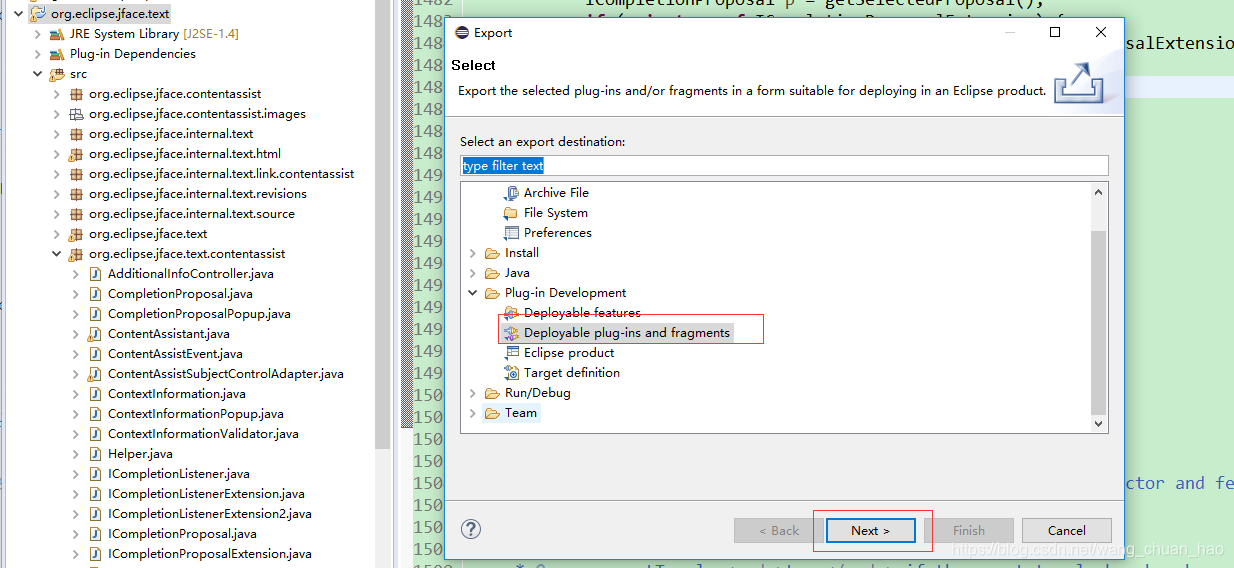1234x568 pixels.
Task: Collapse the org.eclipse.jface.text project node
Action: pos(19,14)
